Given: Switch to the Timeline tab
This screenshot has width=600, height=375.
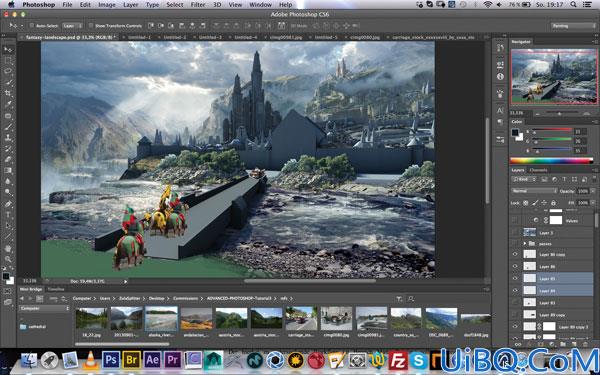Looking at the screenshot, I should coord(55,289).
